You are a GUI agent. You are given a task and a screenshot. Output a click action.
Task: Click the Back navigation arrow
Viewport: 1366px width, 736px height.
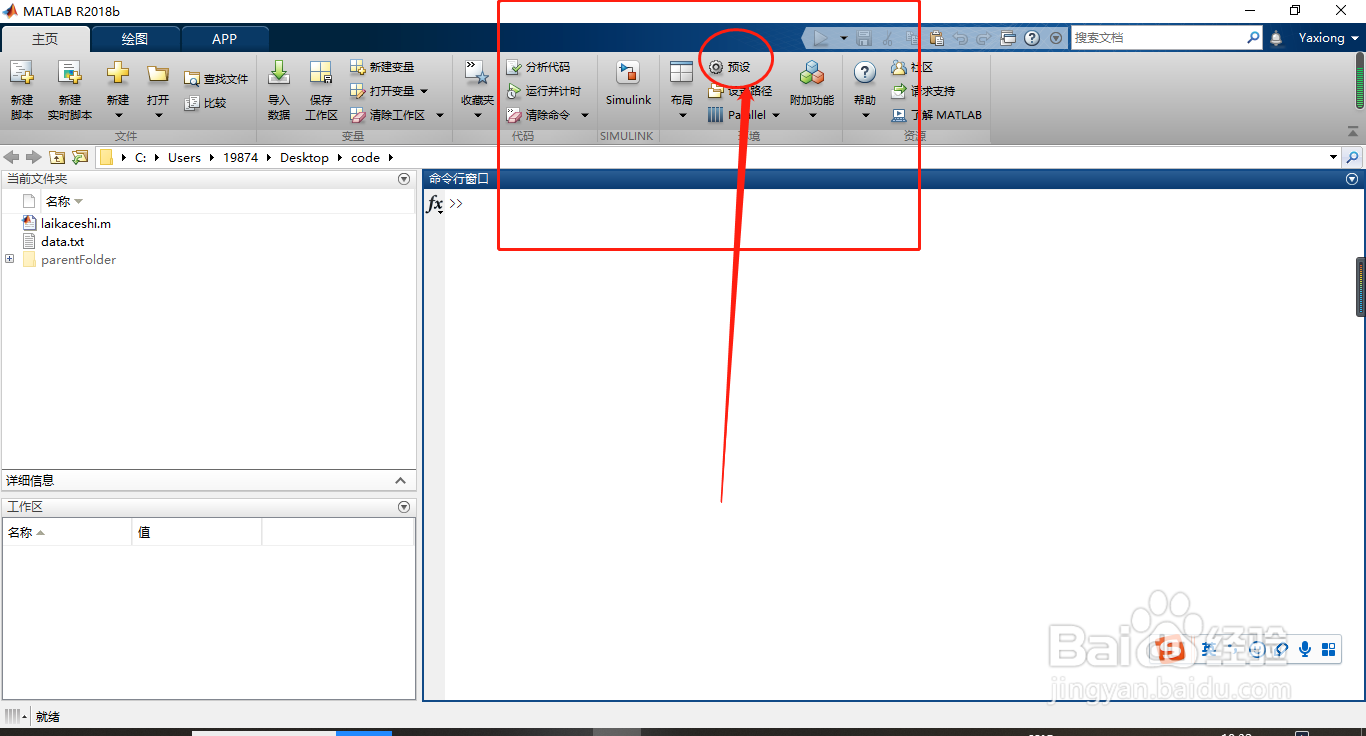[12, 157]
